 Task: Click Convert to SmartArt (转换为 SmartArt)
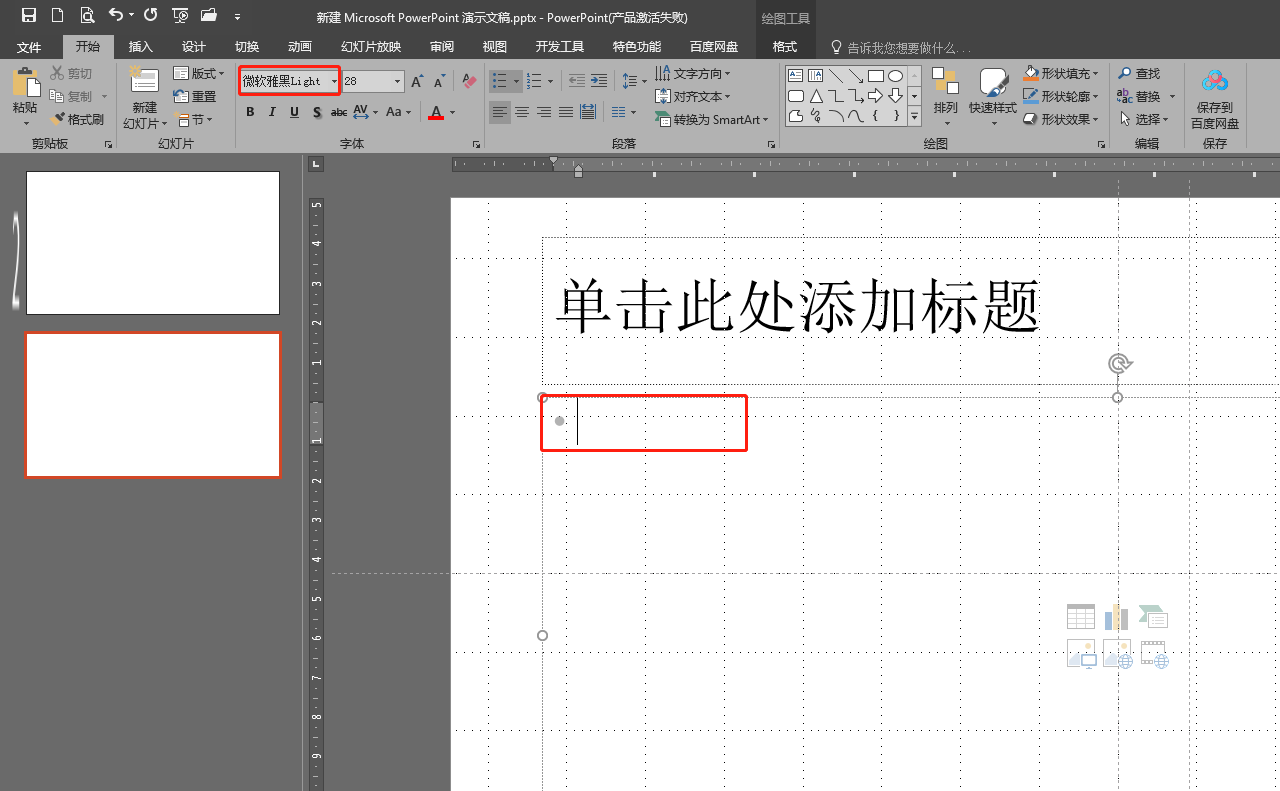[x=712, y=120]
